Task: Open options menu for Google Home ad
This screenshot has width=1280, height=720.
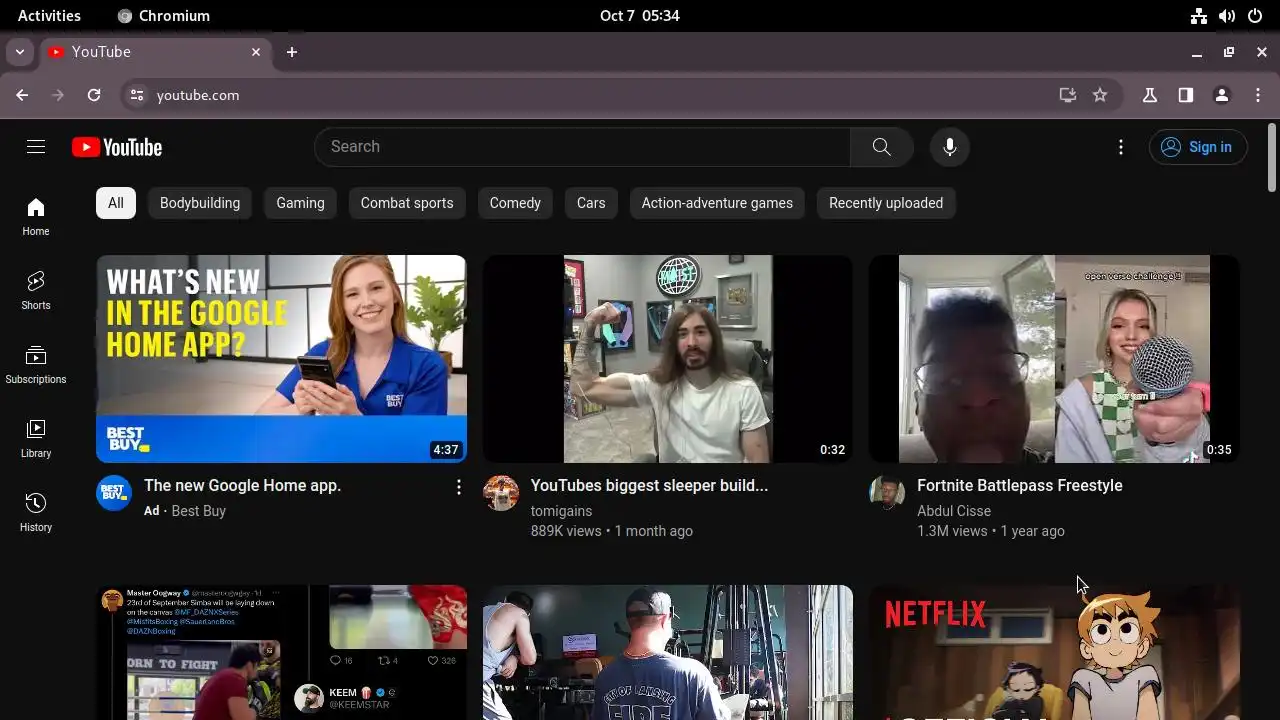Action: (459, 487)
